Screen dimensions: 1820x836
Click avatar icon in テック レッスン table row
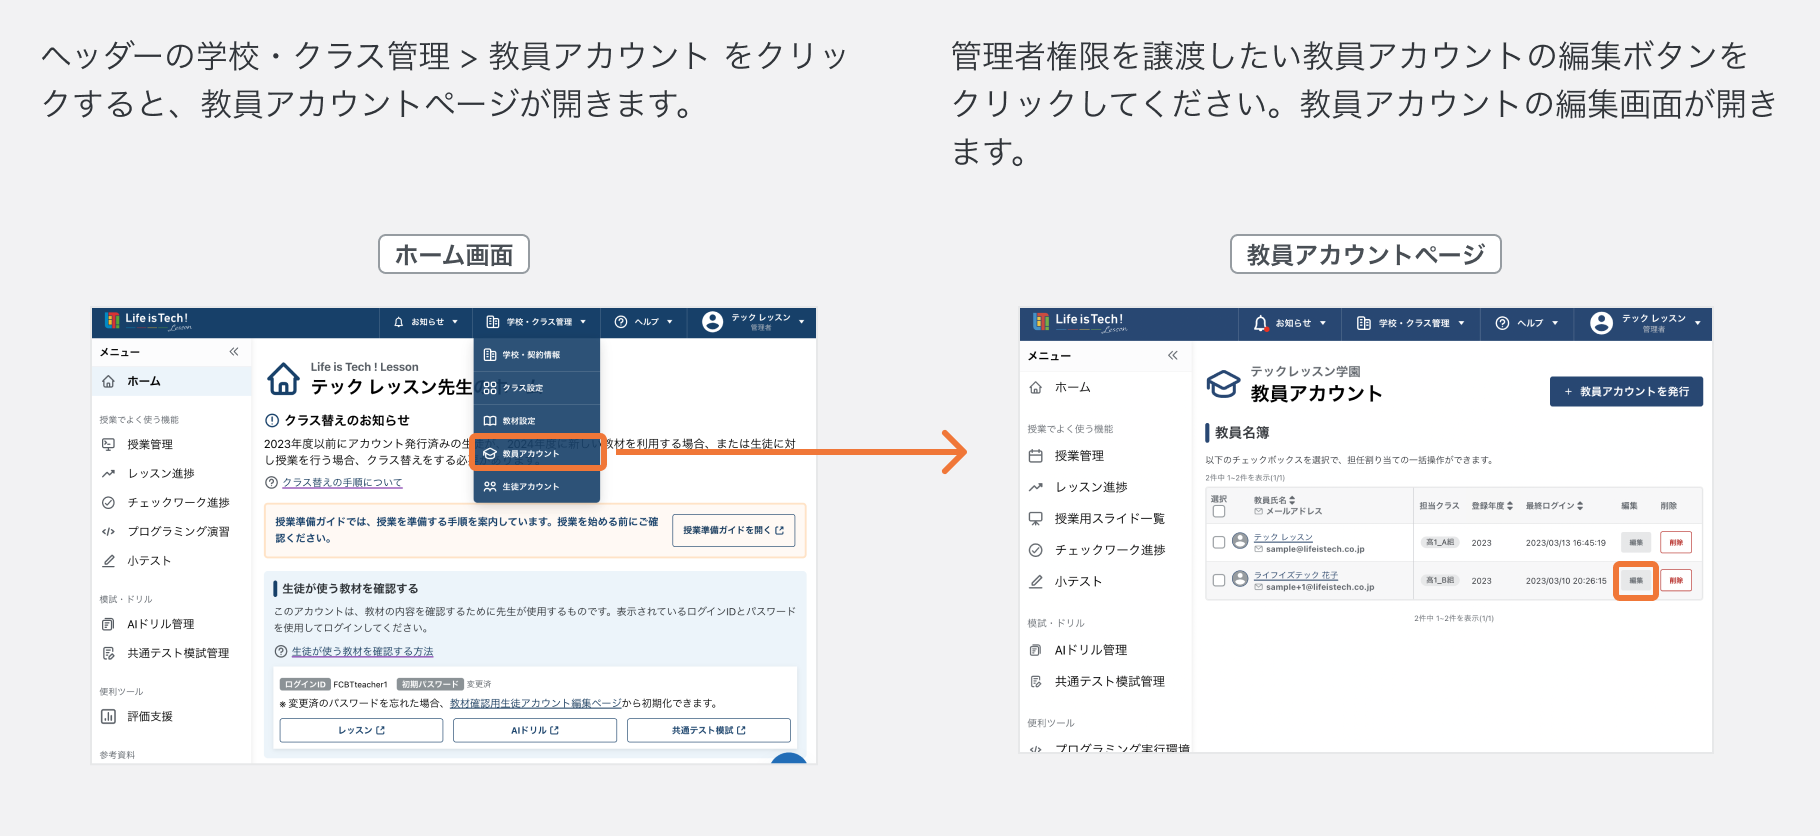point(1240,540)
